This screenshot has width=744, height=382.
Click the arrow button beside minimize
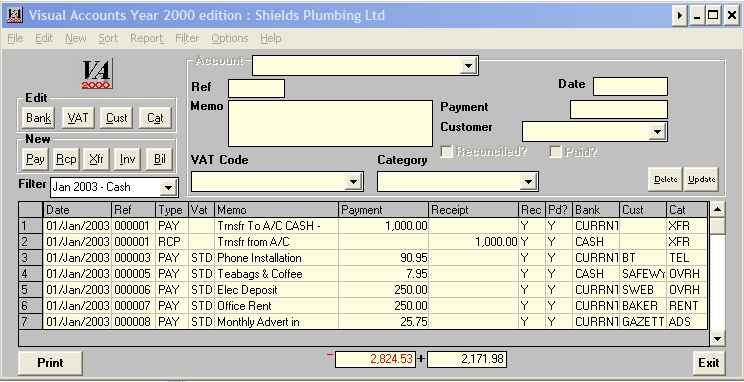tap(679, 16)
